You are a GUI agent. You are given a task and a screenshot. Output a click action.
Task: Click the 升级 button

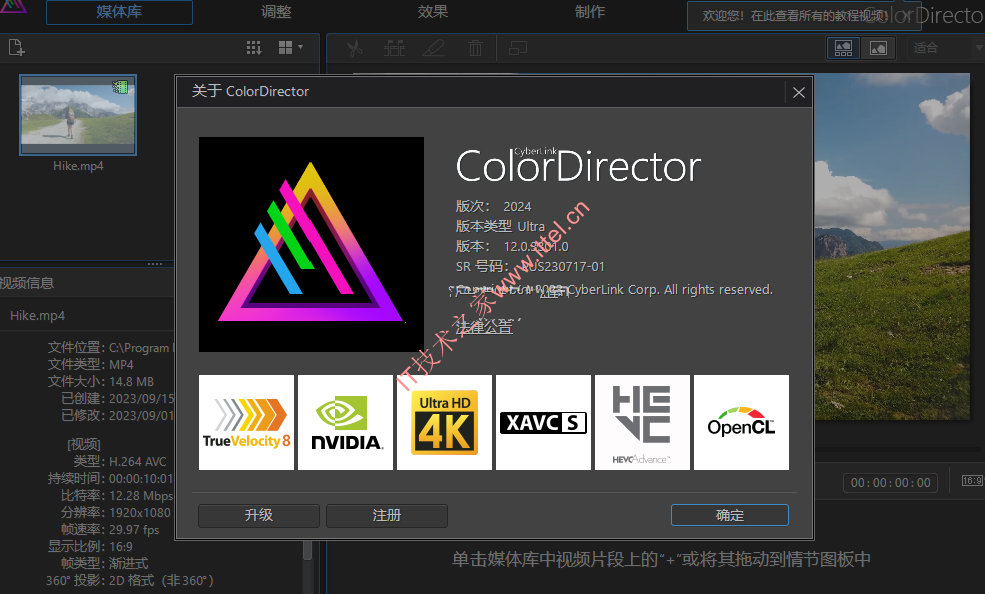[259, 516]
